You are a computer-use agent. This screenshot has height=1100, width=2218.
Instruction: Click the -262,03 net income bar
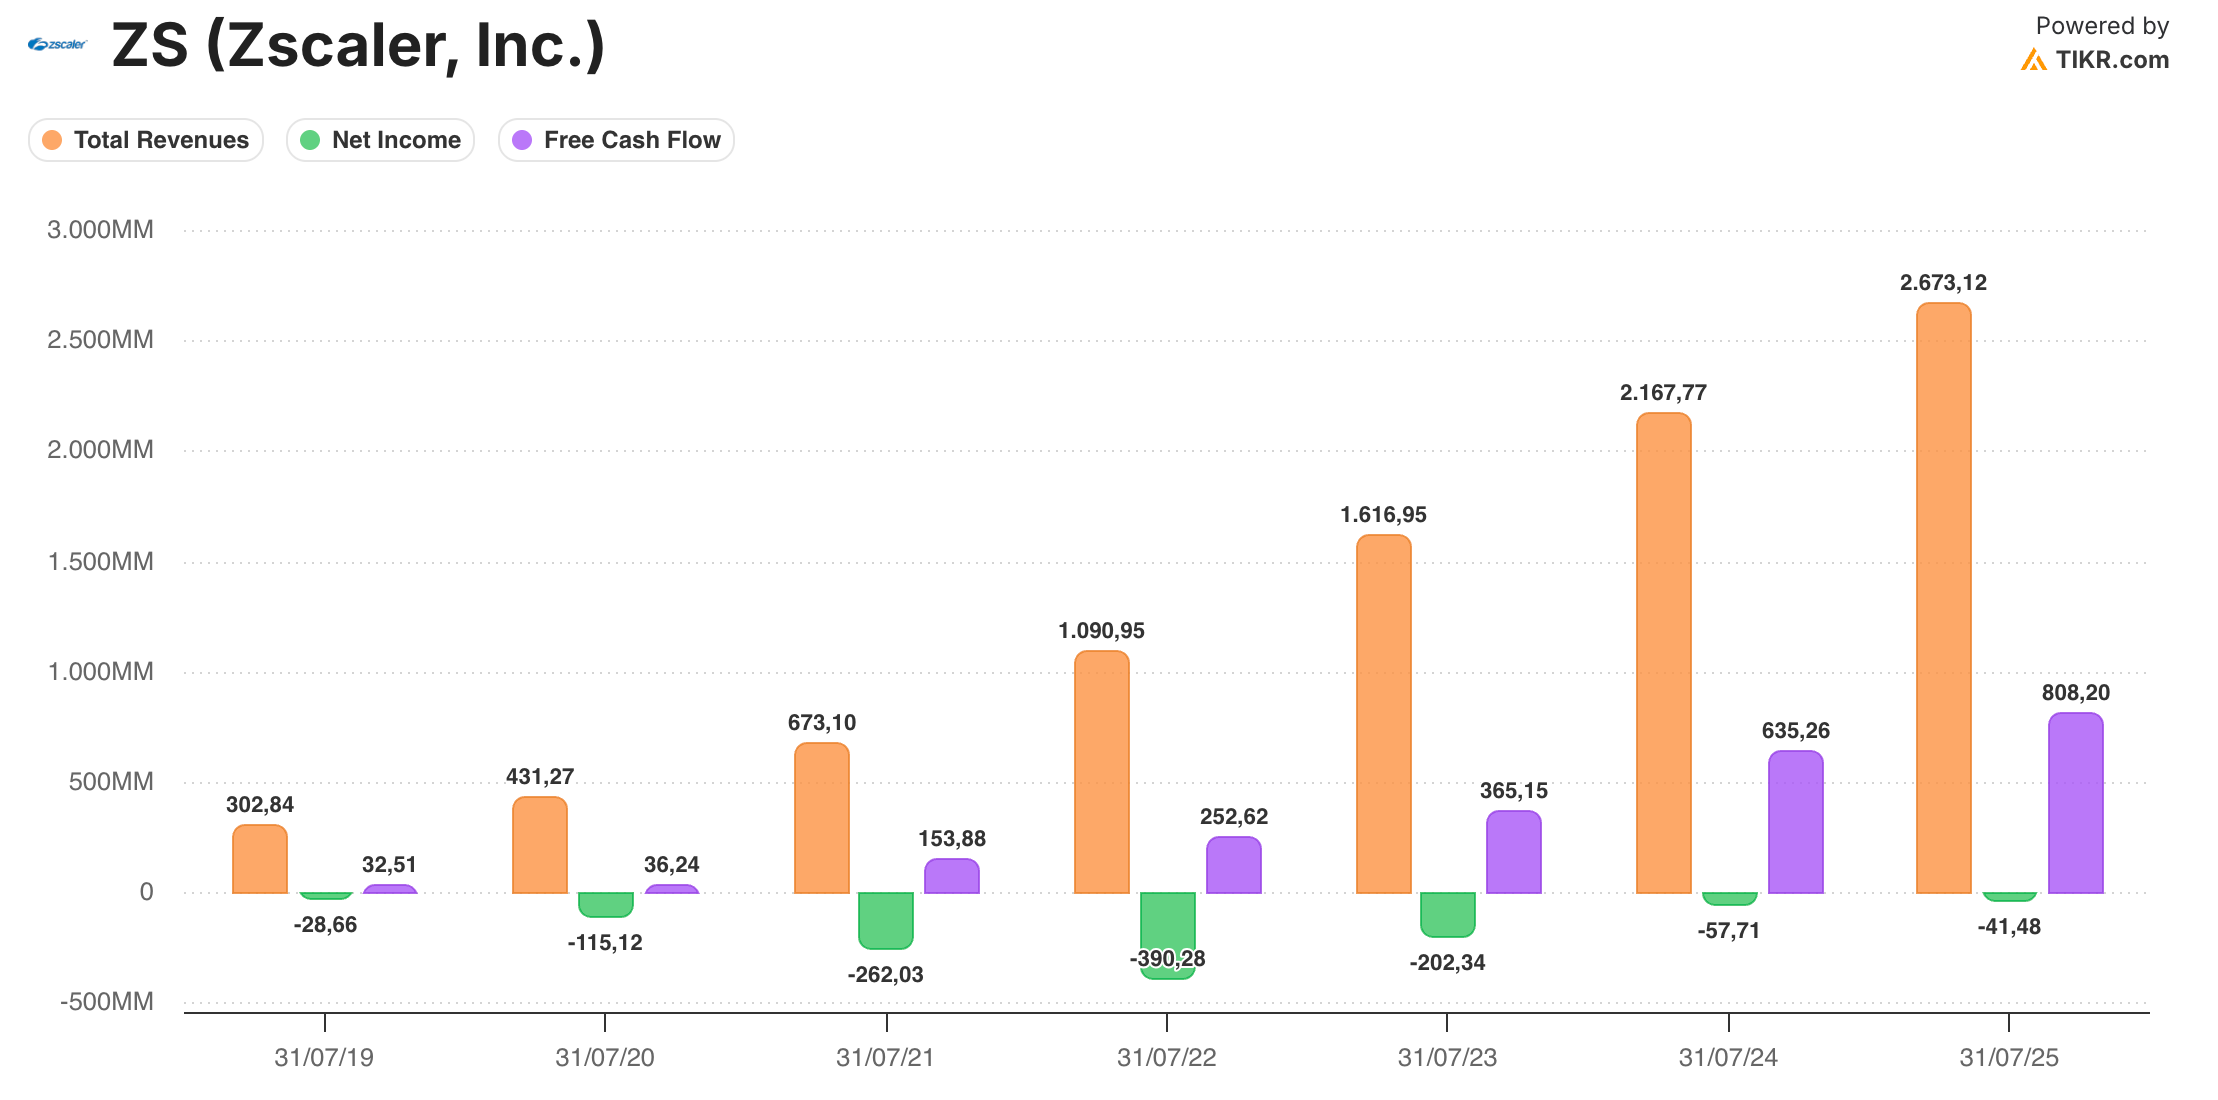point(885,920)
